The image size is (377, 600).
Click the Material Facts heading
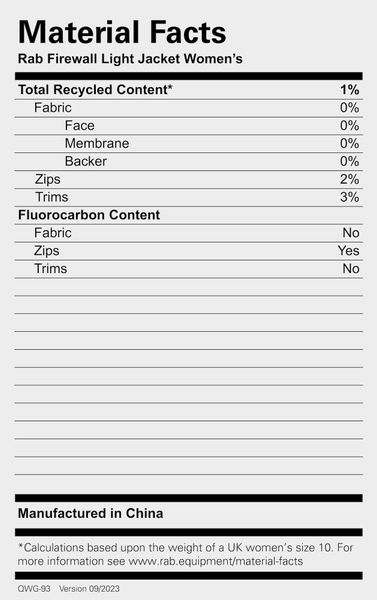click(122, 32)
